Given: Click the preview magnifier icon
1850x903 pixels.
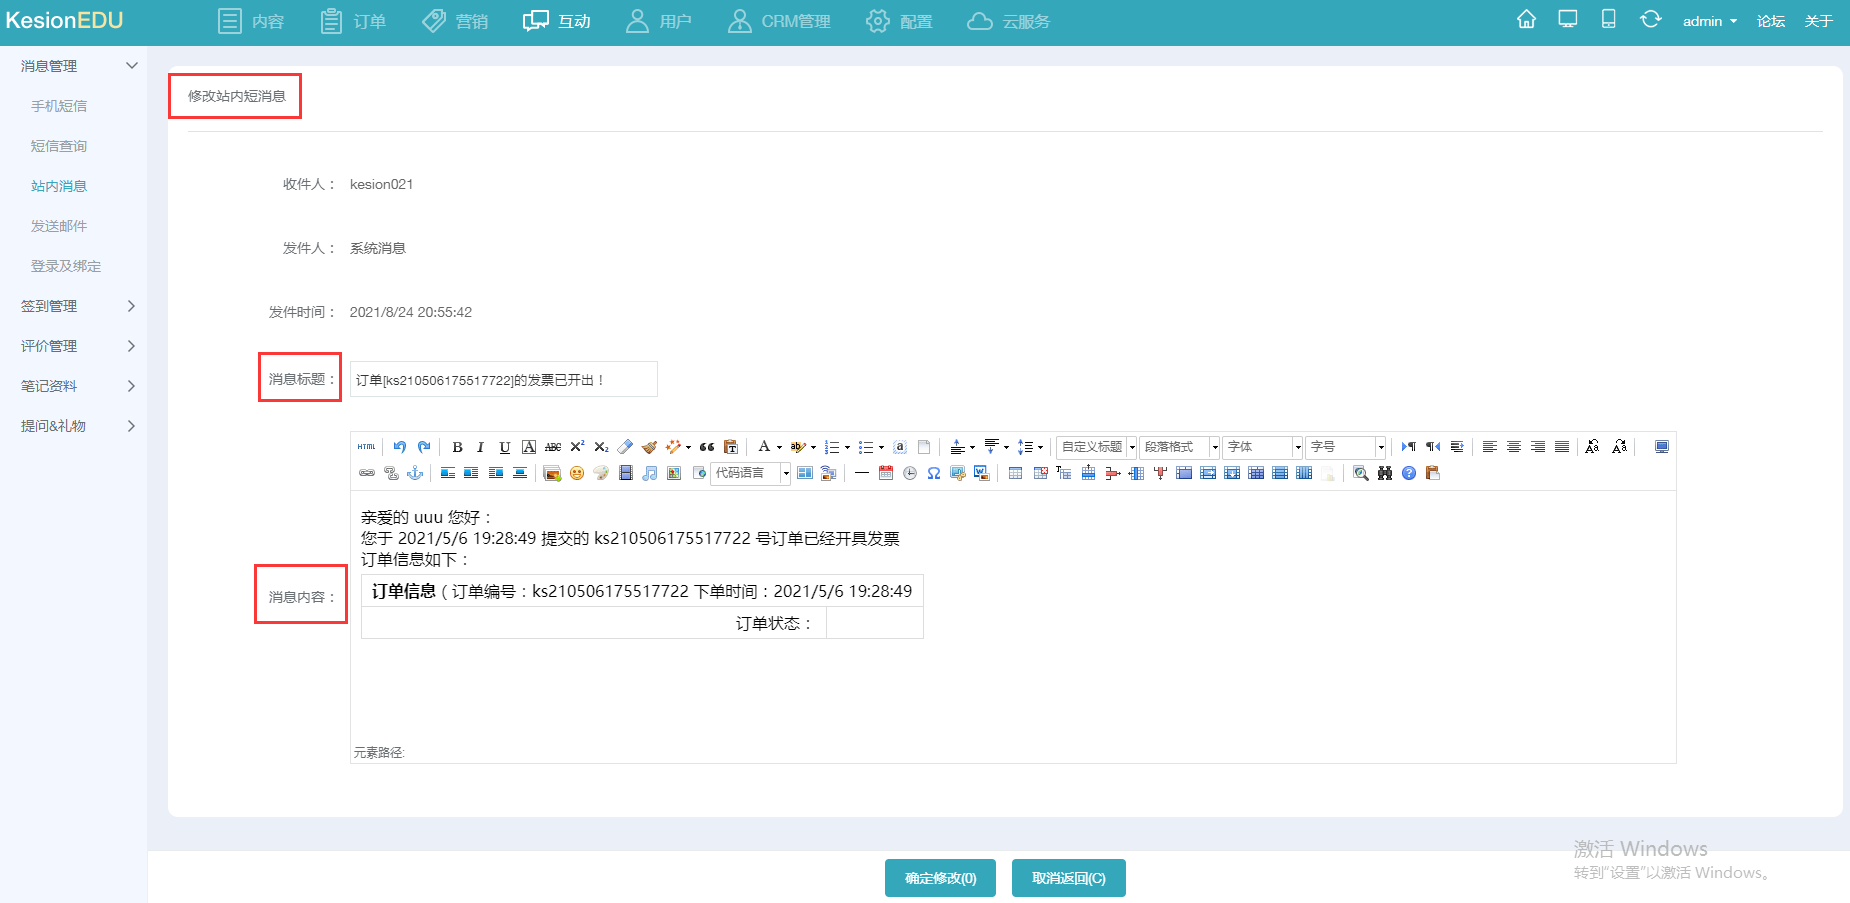Looking at the screenshot, I should (x=1361, y=473).
